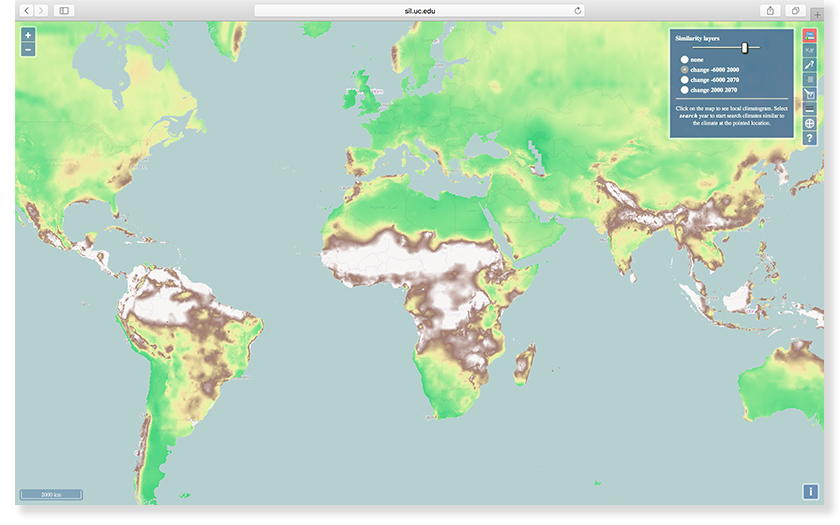
Task: Zoom in on the map
Action: click(x=28, y=35)
